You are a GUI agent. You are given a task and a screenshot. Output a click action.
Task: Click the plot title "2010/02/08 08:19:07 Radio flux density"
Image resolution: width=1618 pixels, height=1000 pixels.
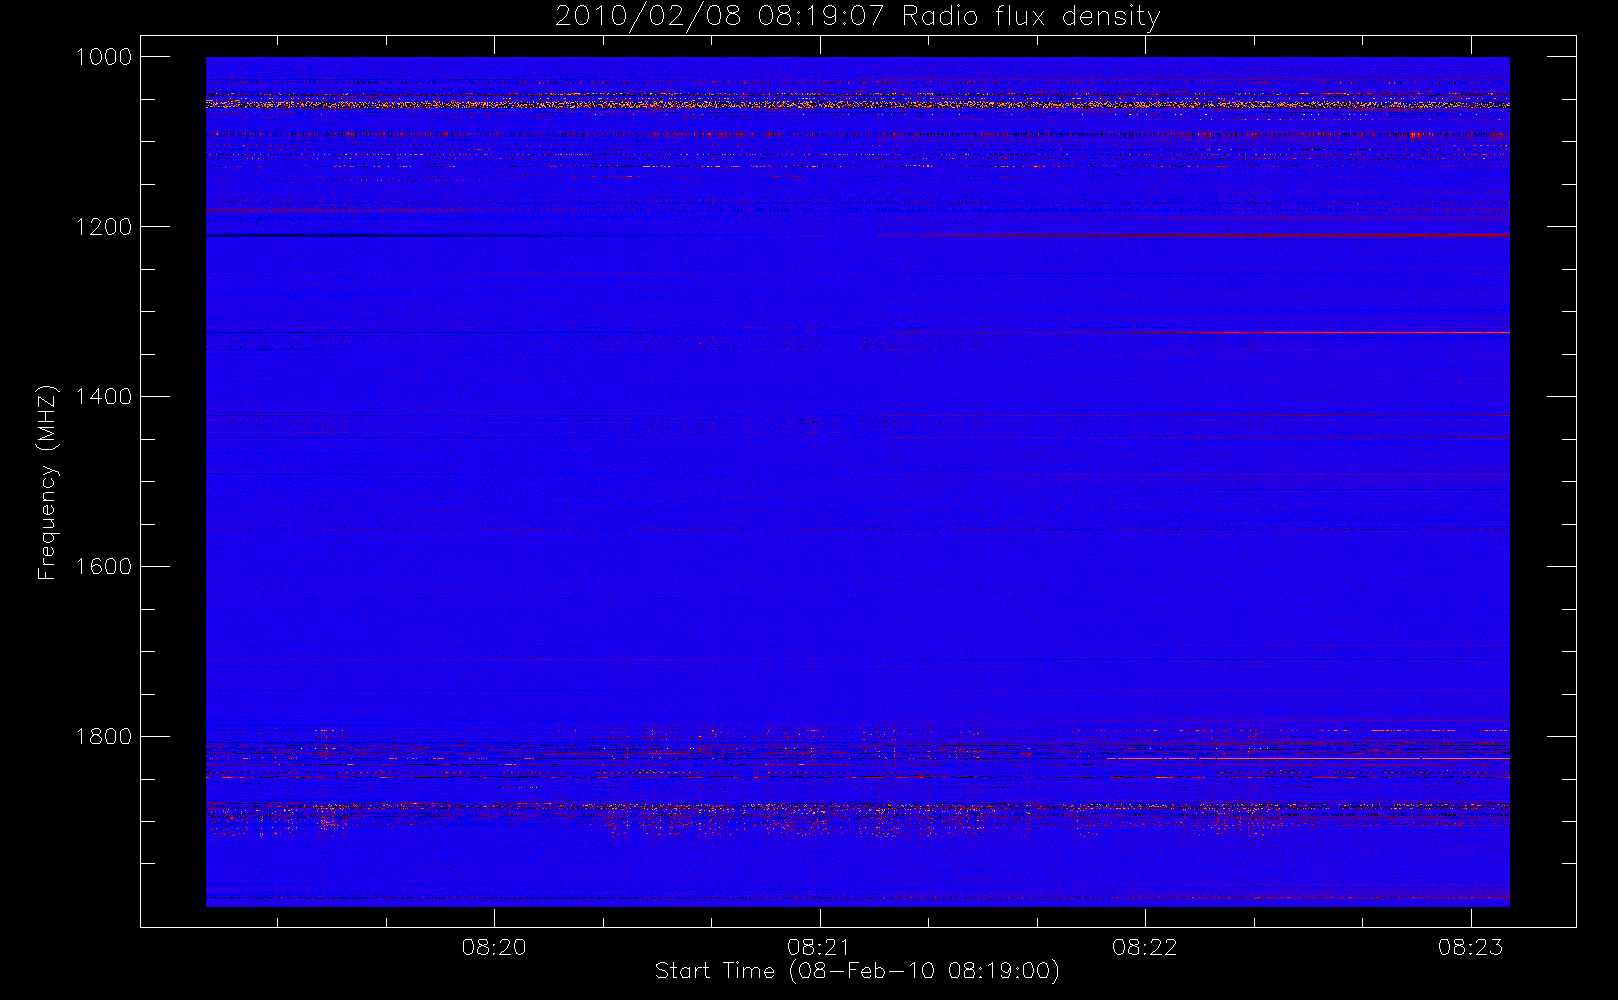tap(857, 16)
